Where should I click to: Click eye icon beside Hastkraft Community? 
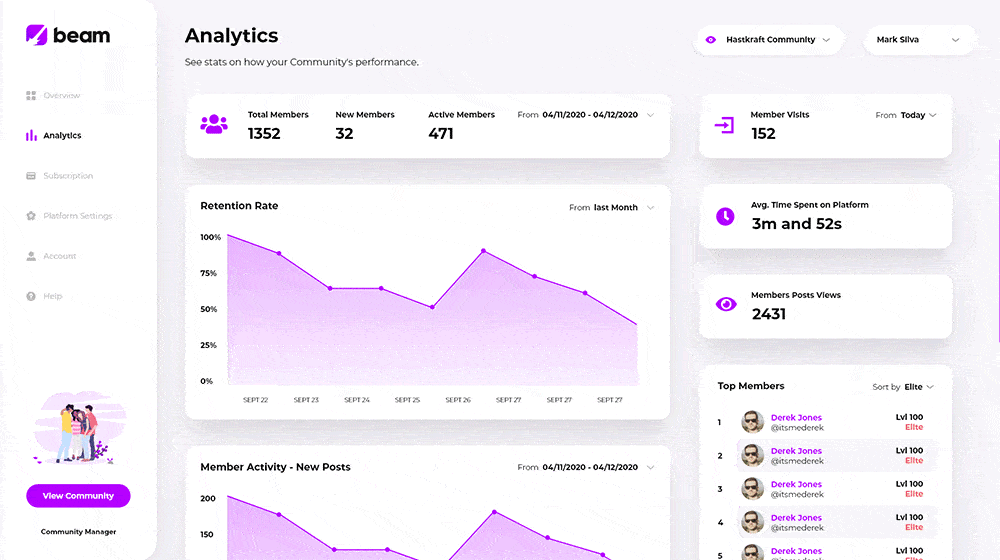pos(711,40)
